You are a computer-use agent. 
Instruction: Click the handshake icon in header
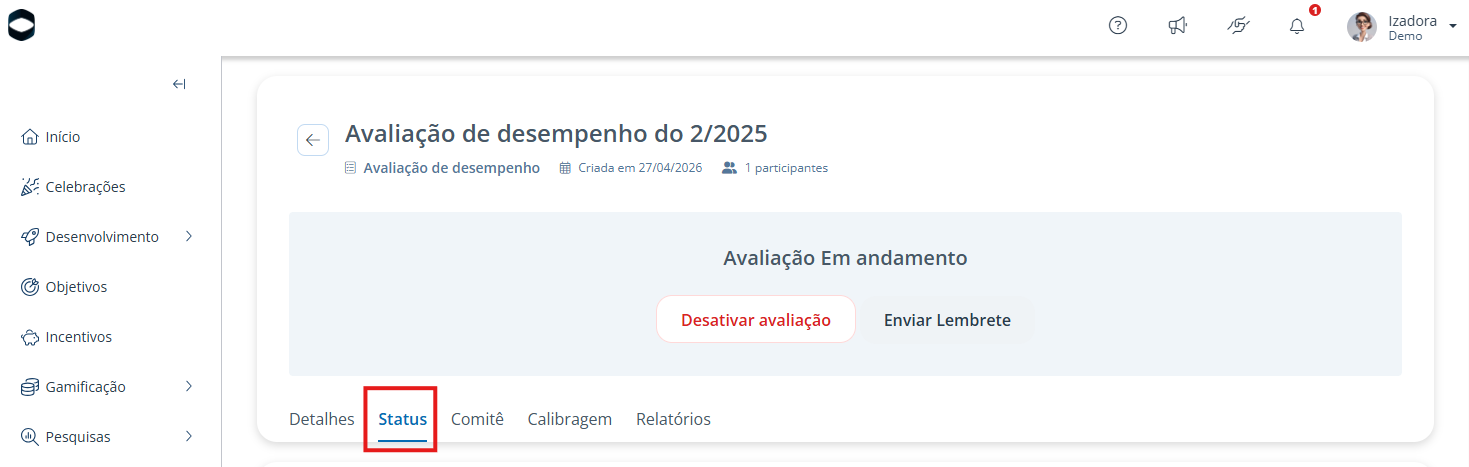click(1238, 26)
